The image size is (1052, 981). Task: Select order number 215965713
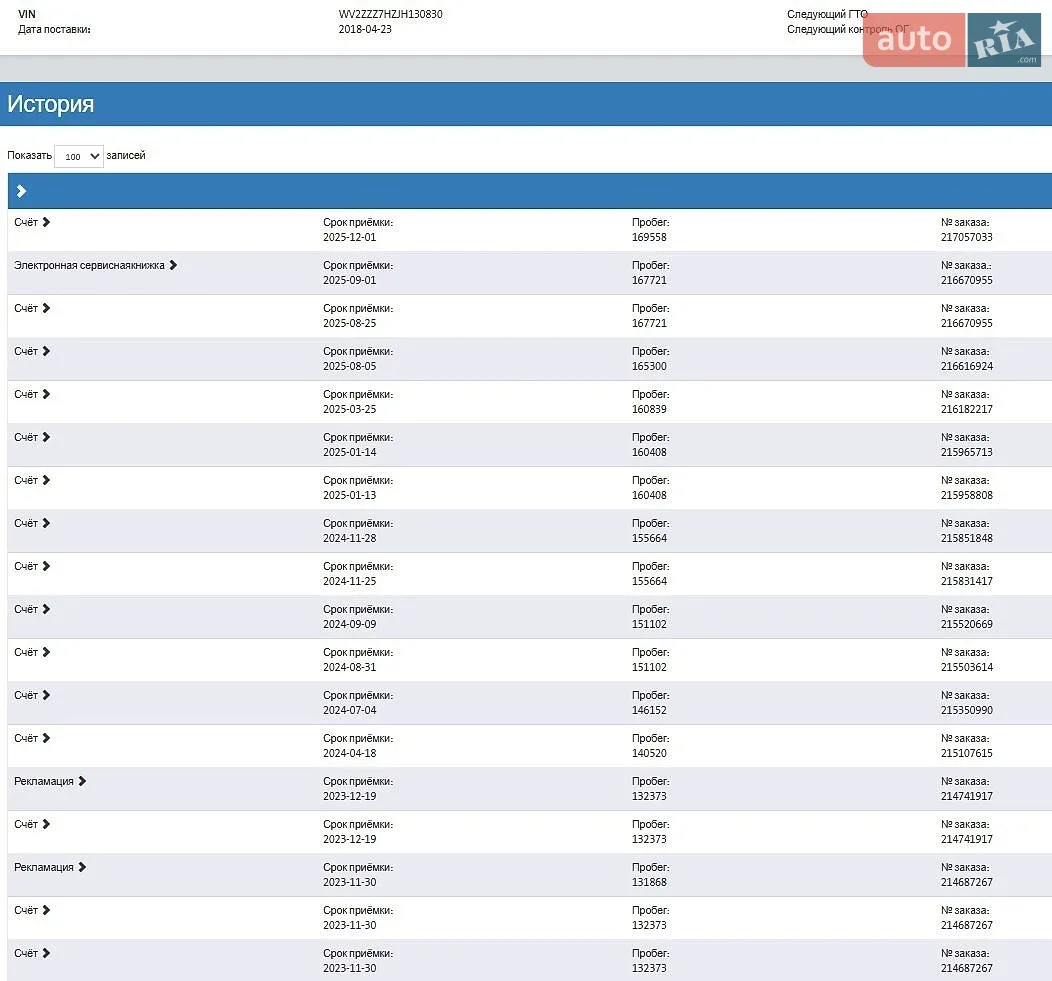pyautogui.click(x=967, y=452)
